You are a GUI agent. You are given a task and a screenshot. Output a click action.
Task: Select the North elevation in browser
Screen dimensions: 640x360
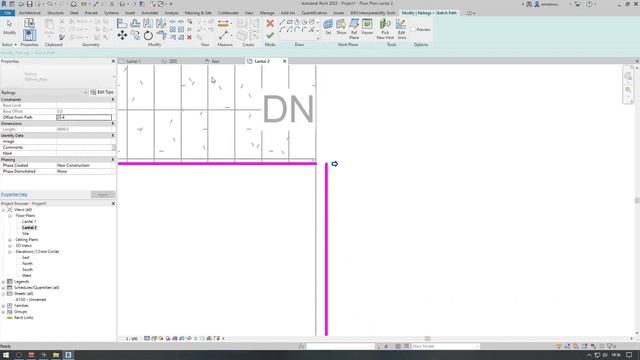click(27, 264)
